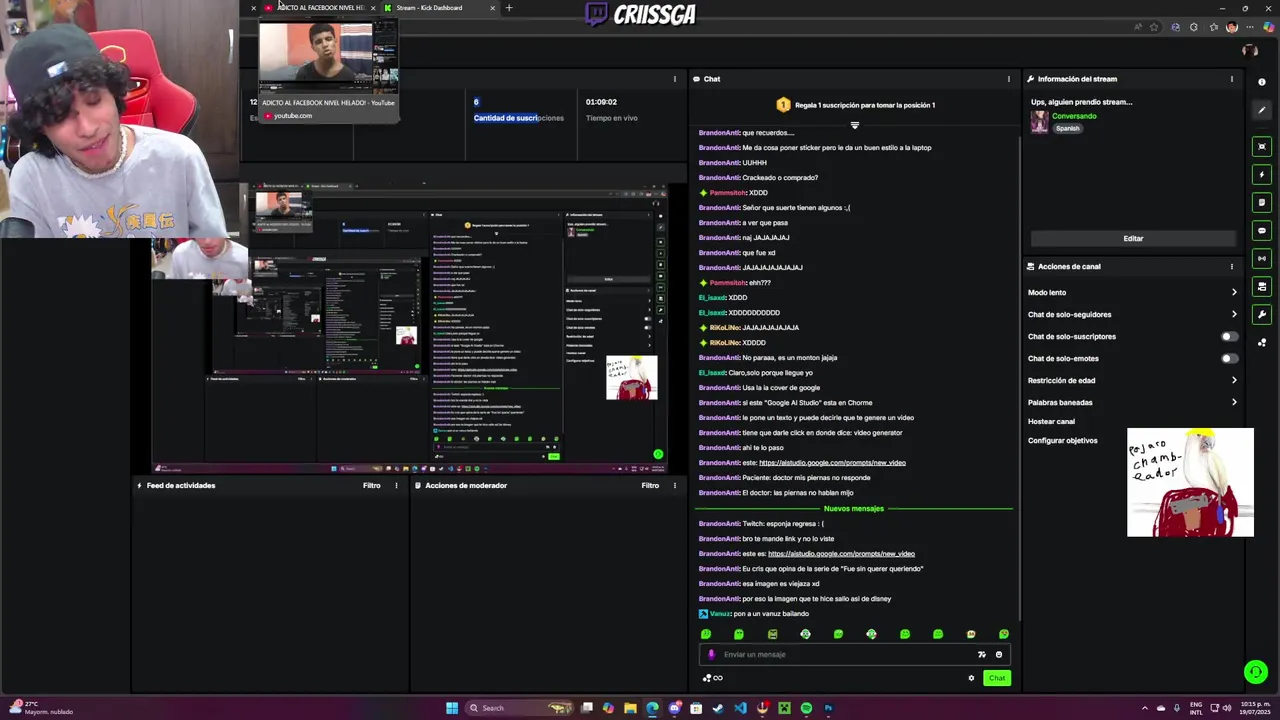Click the Tiempo en vivo stat
This screenshot has width=1280, height=720.
click(x=611, y=110)
